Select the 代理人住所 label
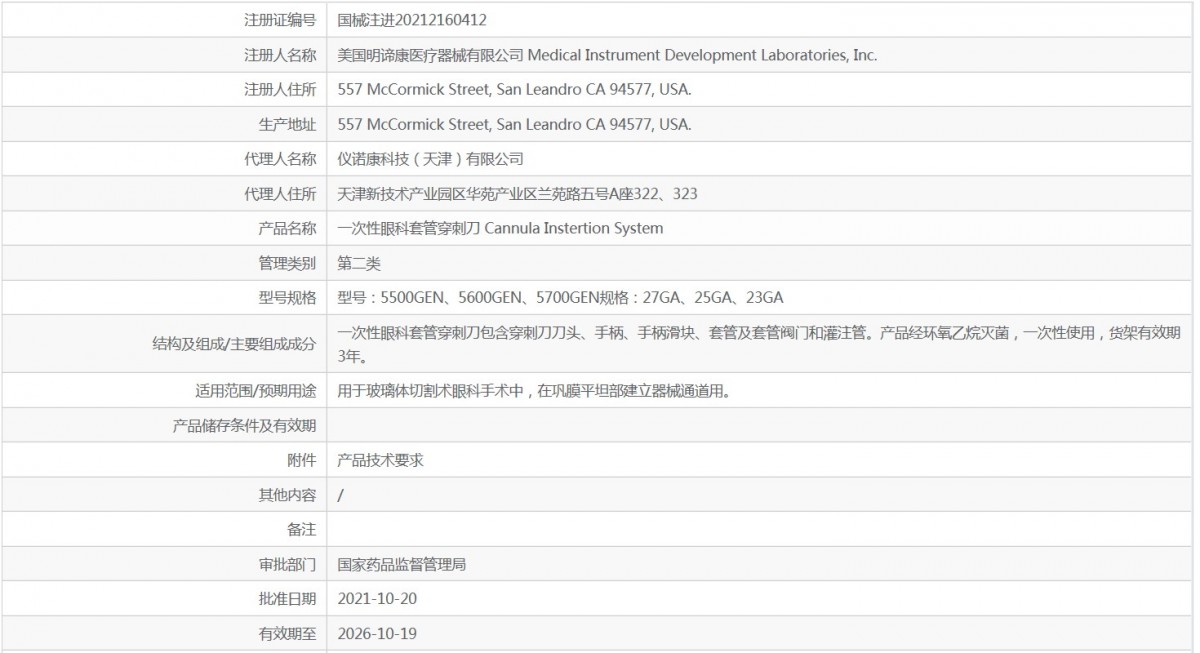 pos(280,194)
